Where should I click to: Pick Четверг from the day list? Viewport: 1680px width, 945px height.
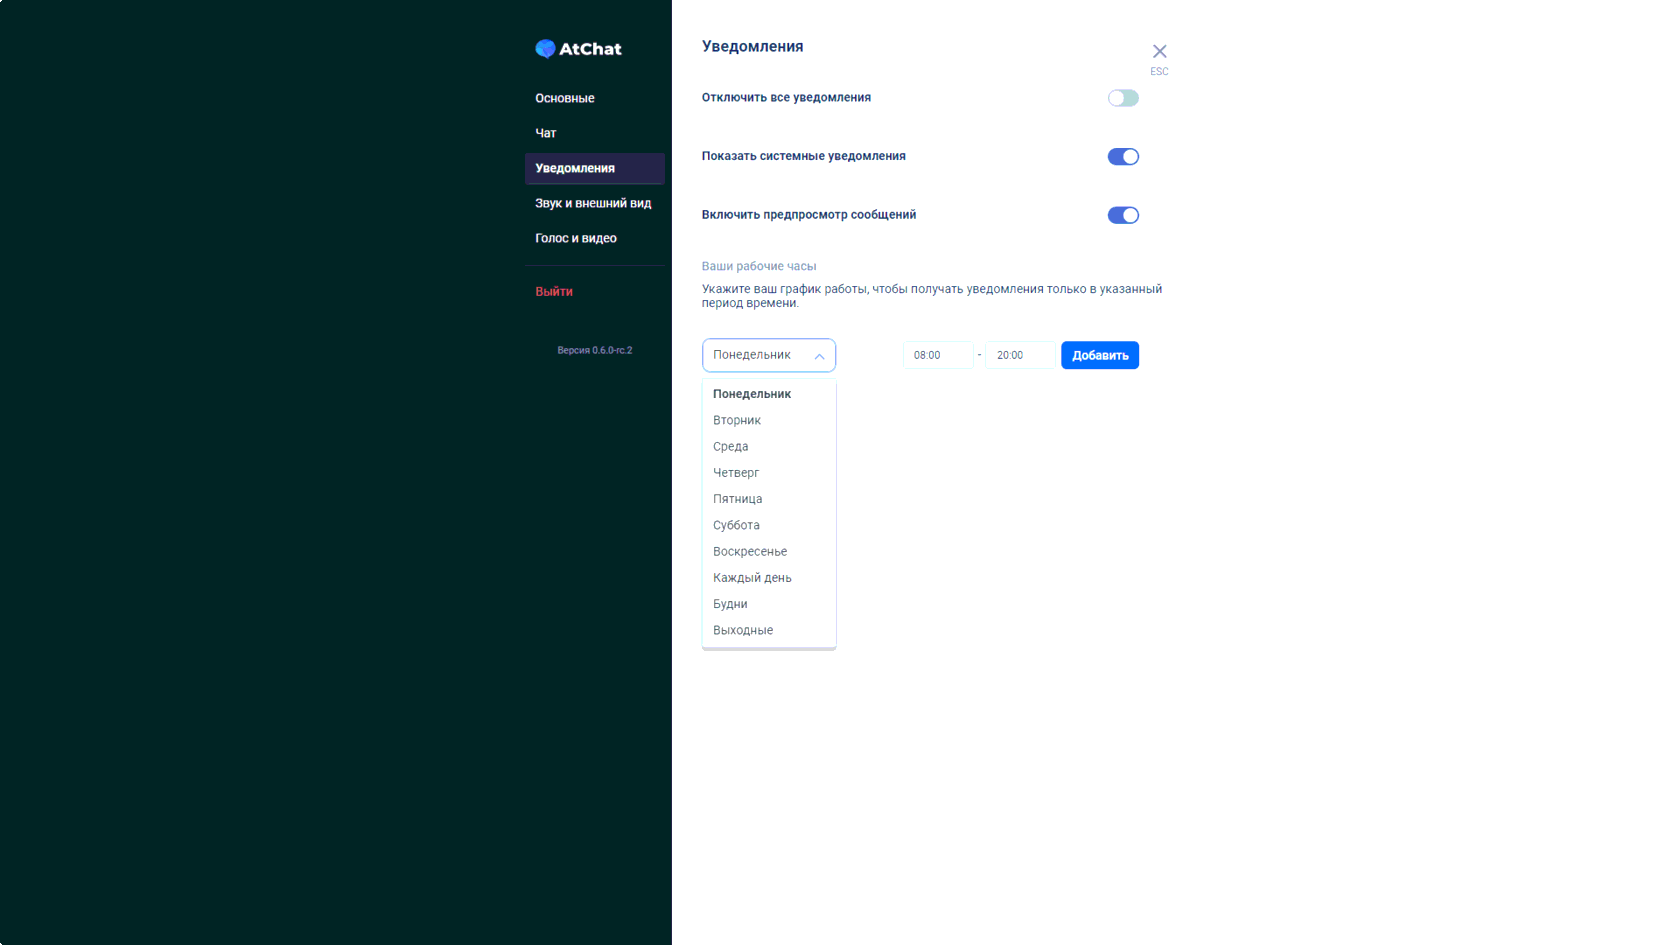[769, 473]
